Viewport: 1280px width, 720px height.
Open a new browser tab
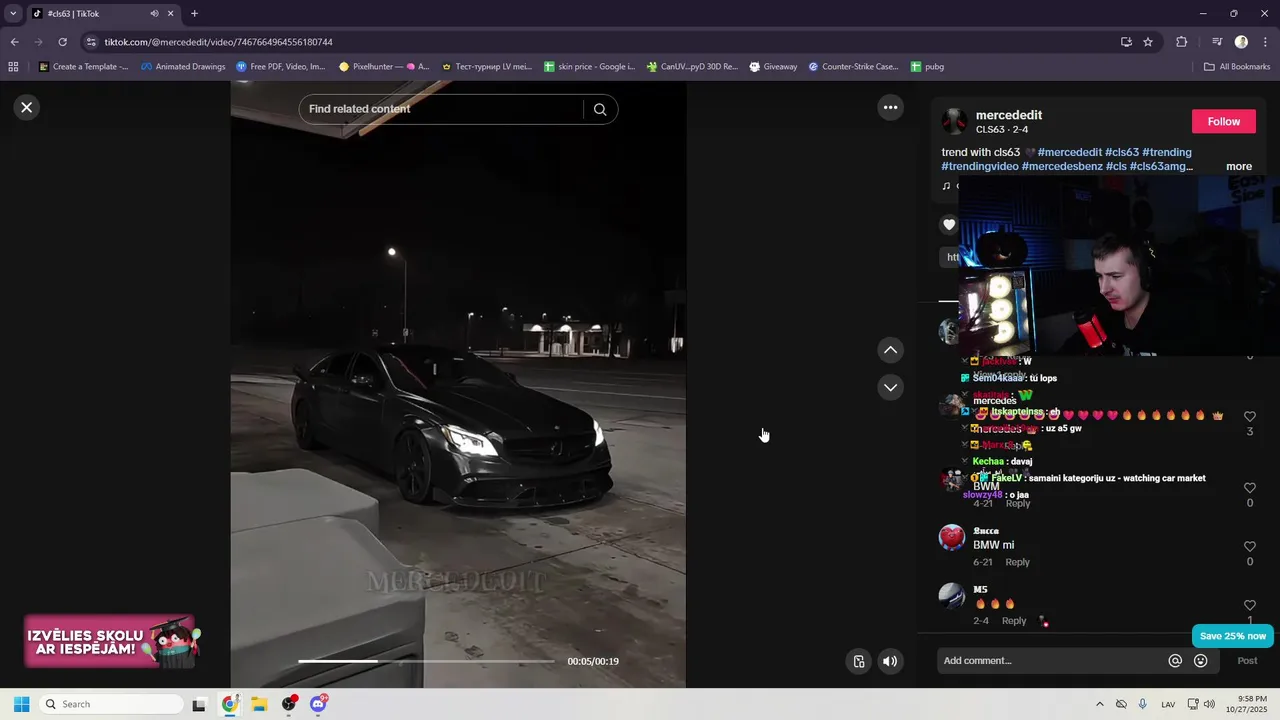click(x=194, y=14)
